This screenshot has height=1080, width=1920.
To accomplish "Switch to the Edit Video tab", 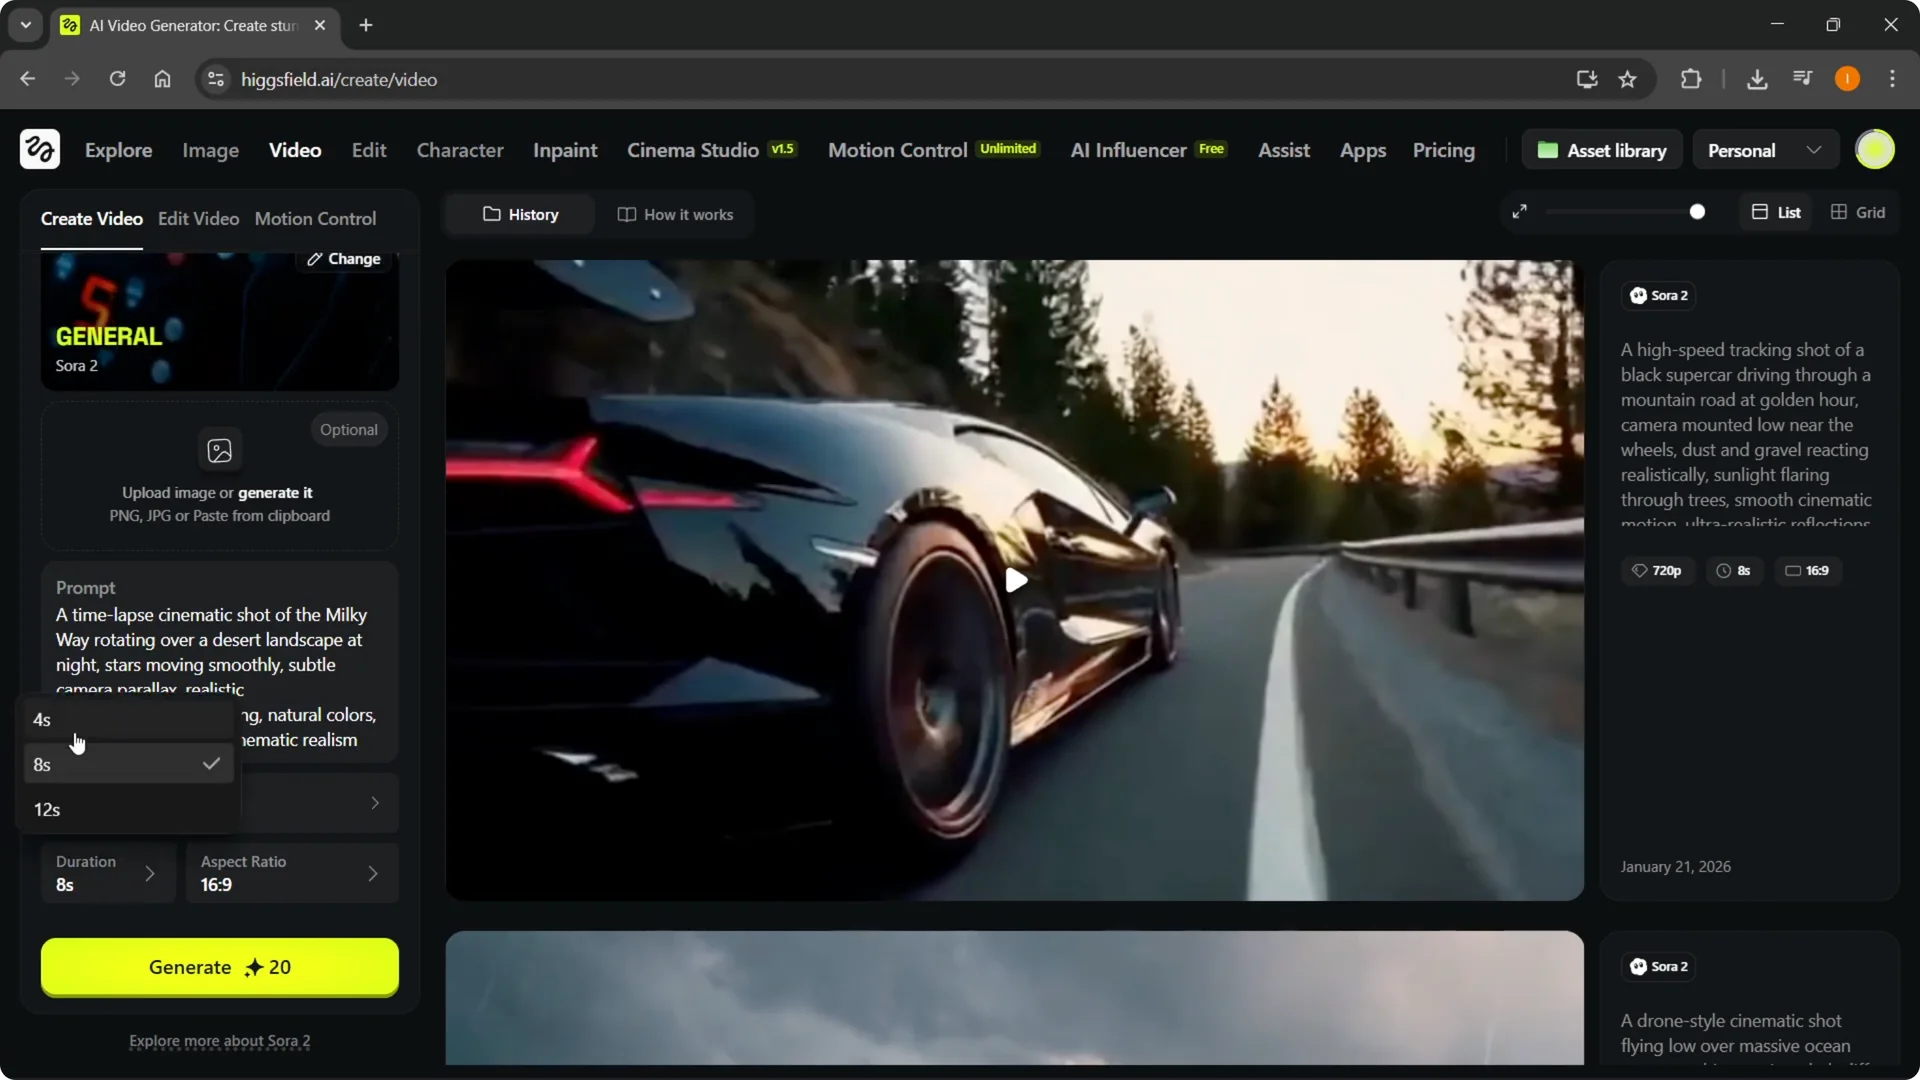I will pos(198,218).
